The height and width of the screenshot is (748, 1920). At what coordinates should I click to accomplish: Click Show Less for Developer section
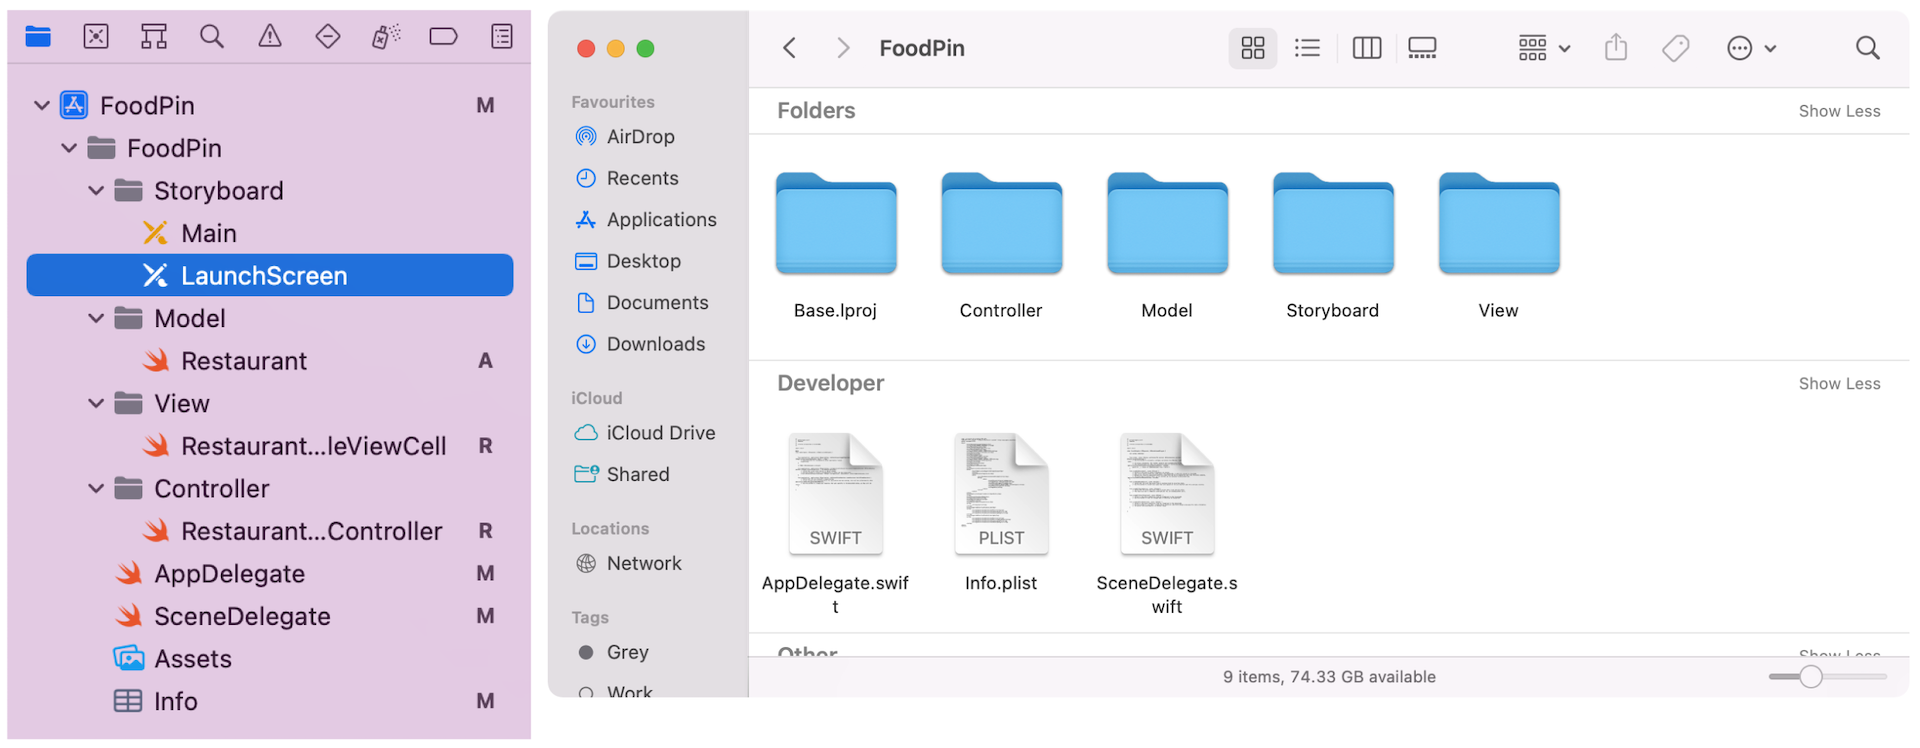coord(1839,384)
